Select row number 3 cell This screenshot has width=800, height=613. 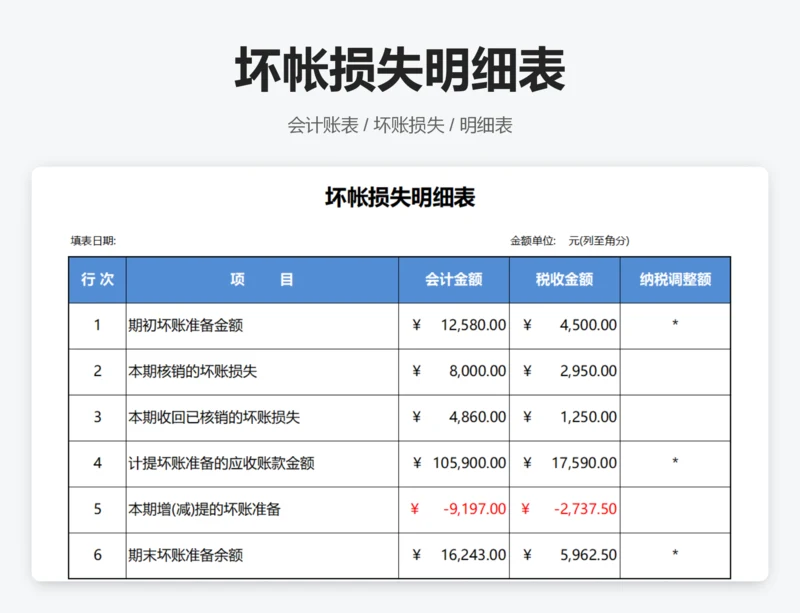(97, 418)
